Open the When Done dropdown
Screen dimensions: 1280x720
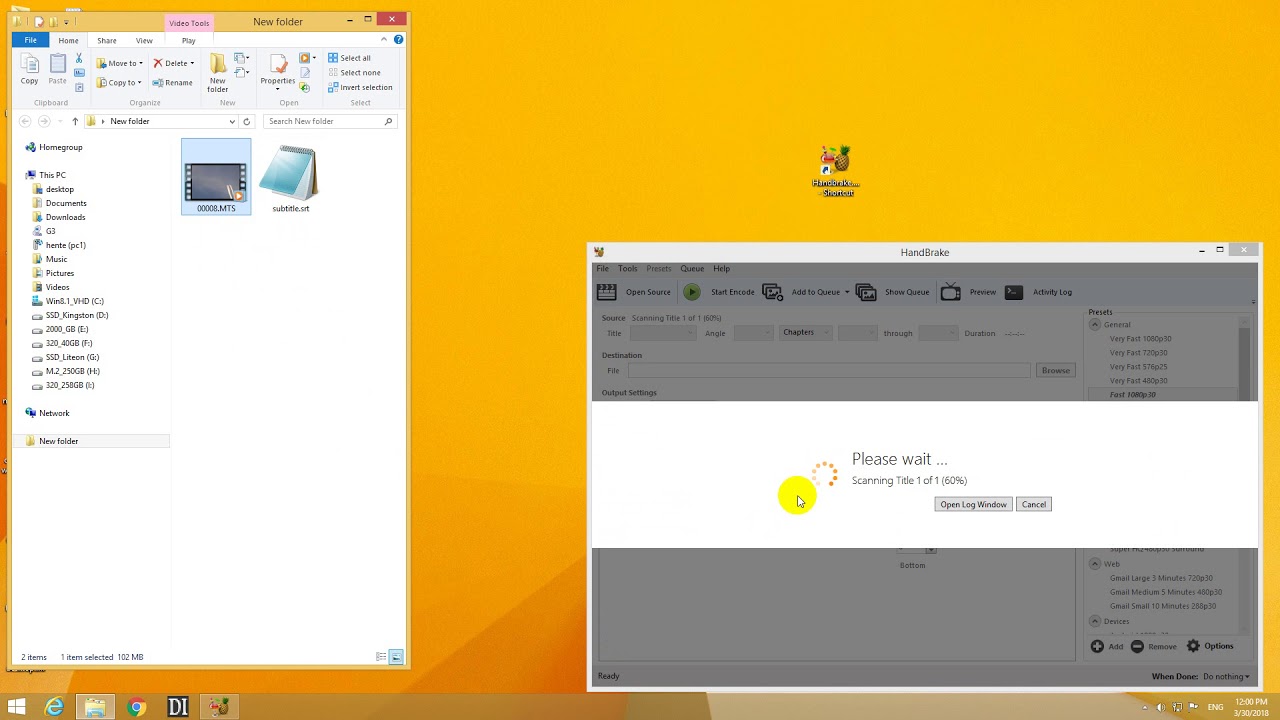coord(1226,677)
